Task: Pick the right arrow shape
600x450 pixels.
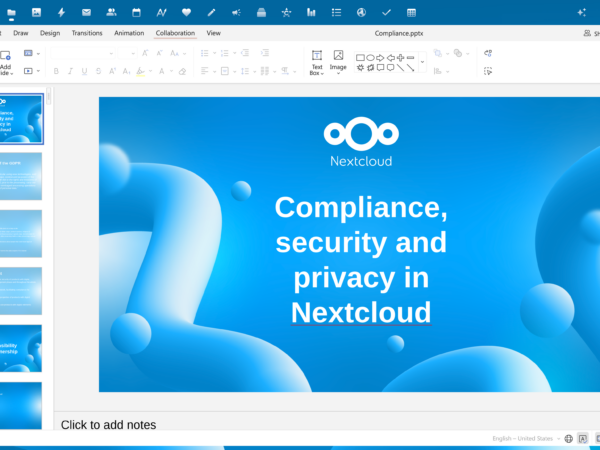Action: pyautogui.click(x=380, y=58)
